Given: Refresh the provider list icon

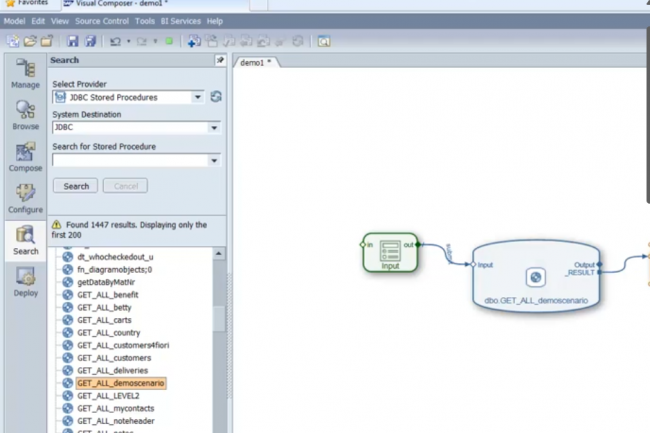Looking at the screenshot, I should [216, 97].
